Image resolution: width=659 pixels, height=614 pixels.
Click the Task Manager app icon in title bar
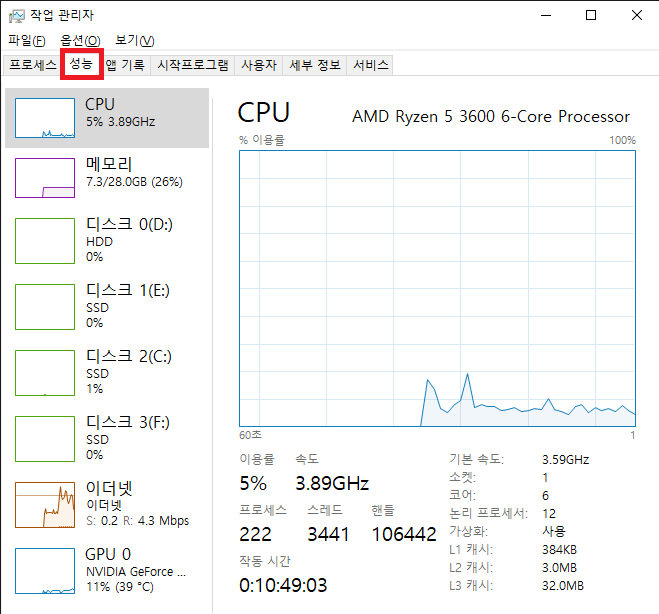pos(17,15)
